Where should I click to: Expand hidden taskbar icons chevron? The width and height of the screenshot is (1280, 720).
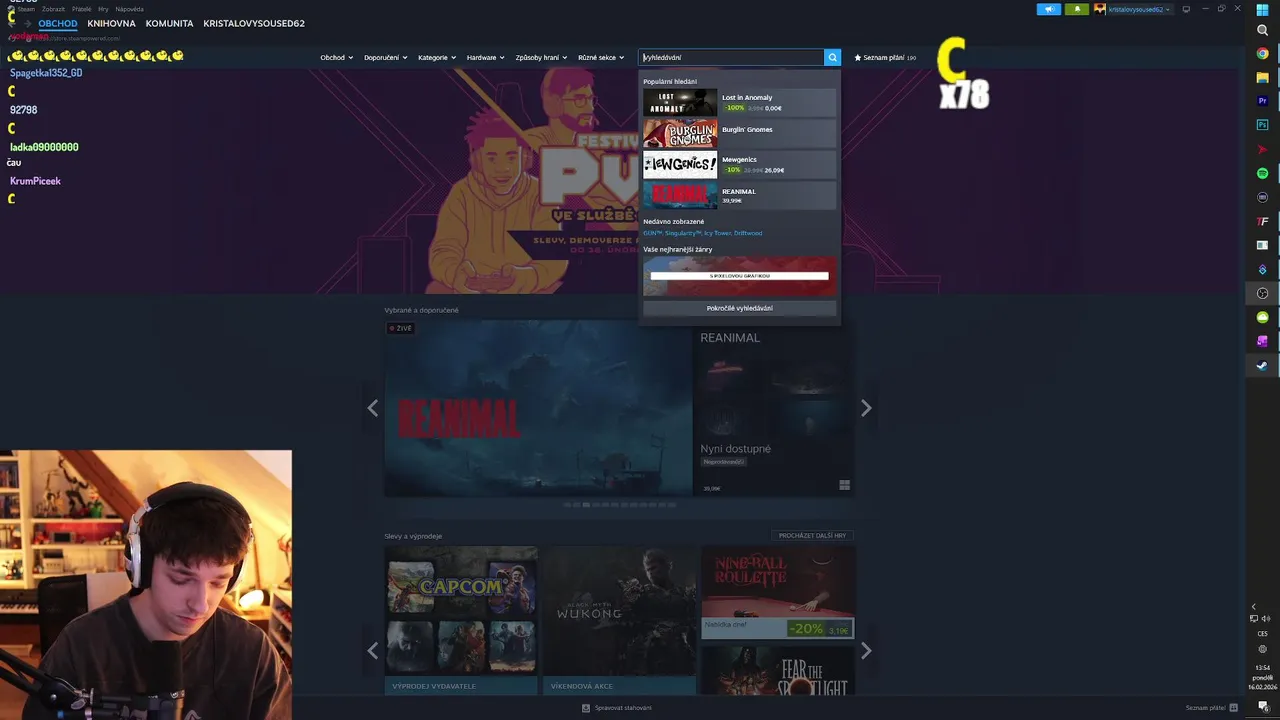click(1254, 607)
